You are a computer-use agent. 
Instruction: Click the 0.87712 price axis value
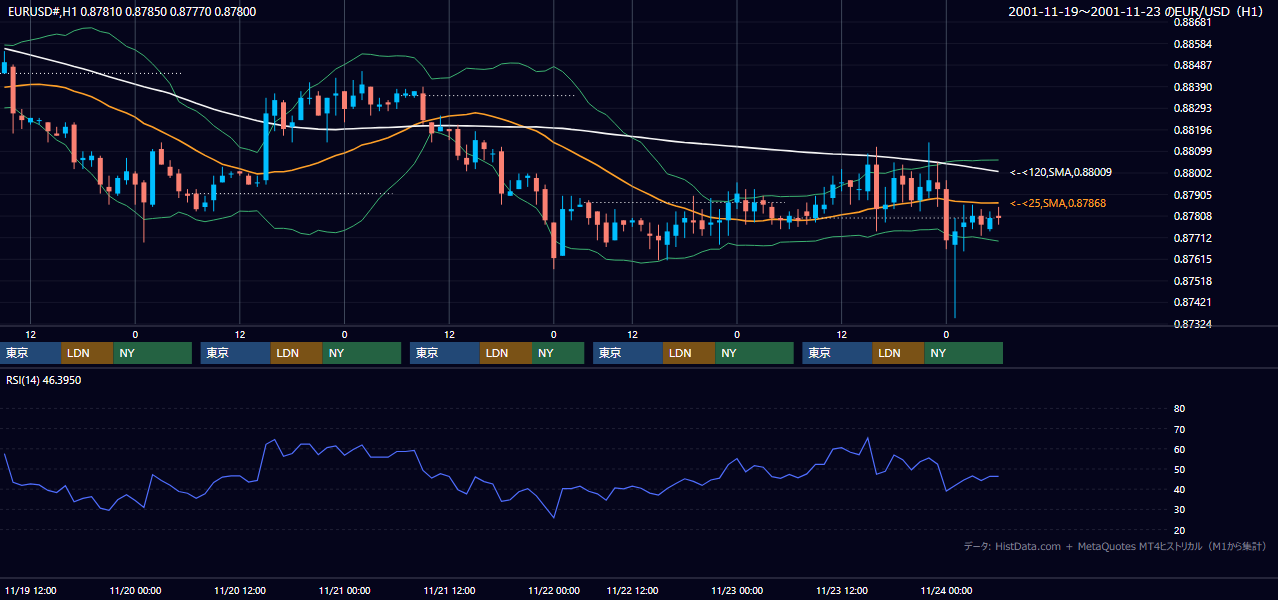point(1192,238)
